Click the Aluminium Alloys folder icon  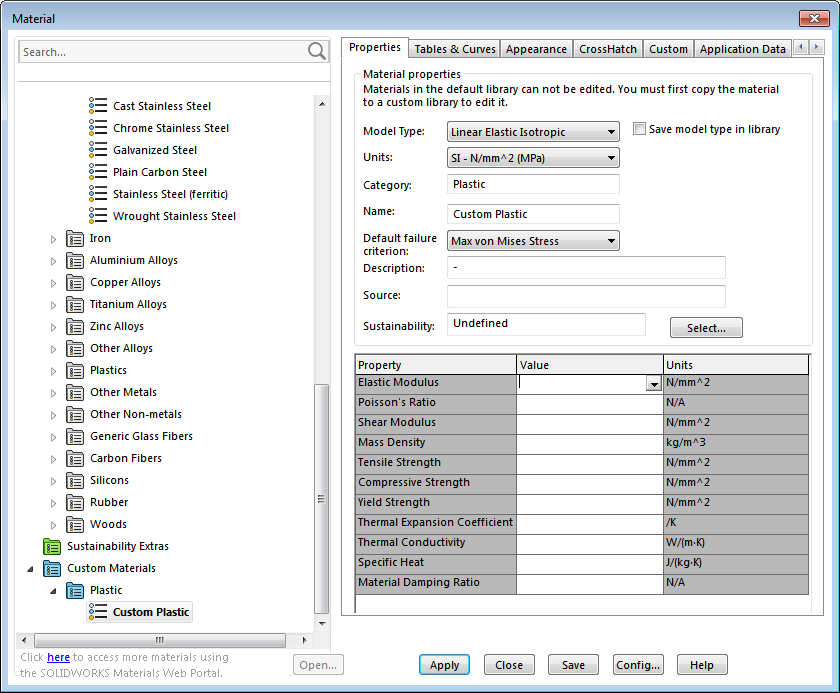pos(75,260)
